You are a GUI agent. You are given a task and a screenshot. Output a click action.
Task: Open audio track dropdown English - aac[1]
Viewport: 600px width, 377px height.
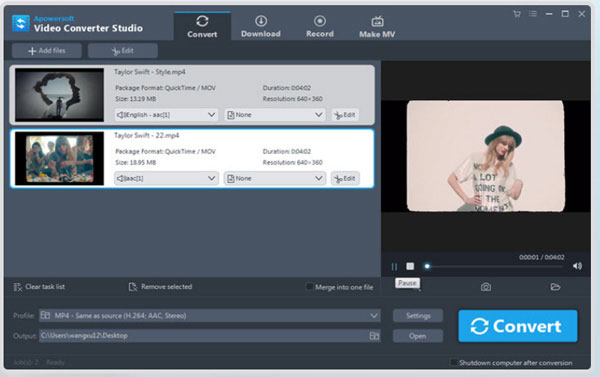coord(166,115)
